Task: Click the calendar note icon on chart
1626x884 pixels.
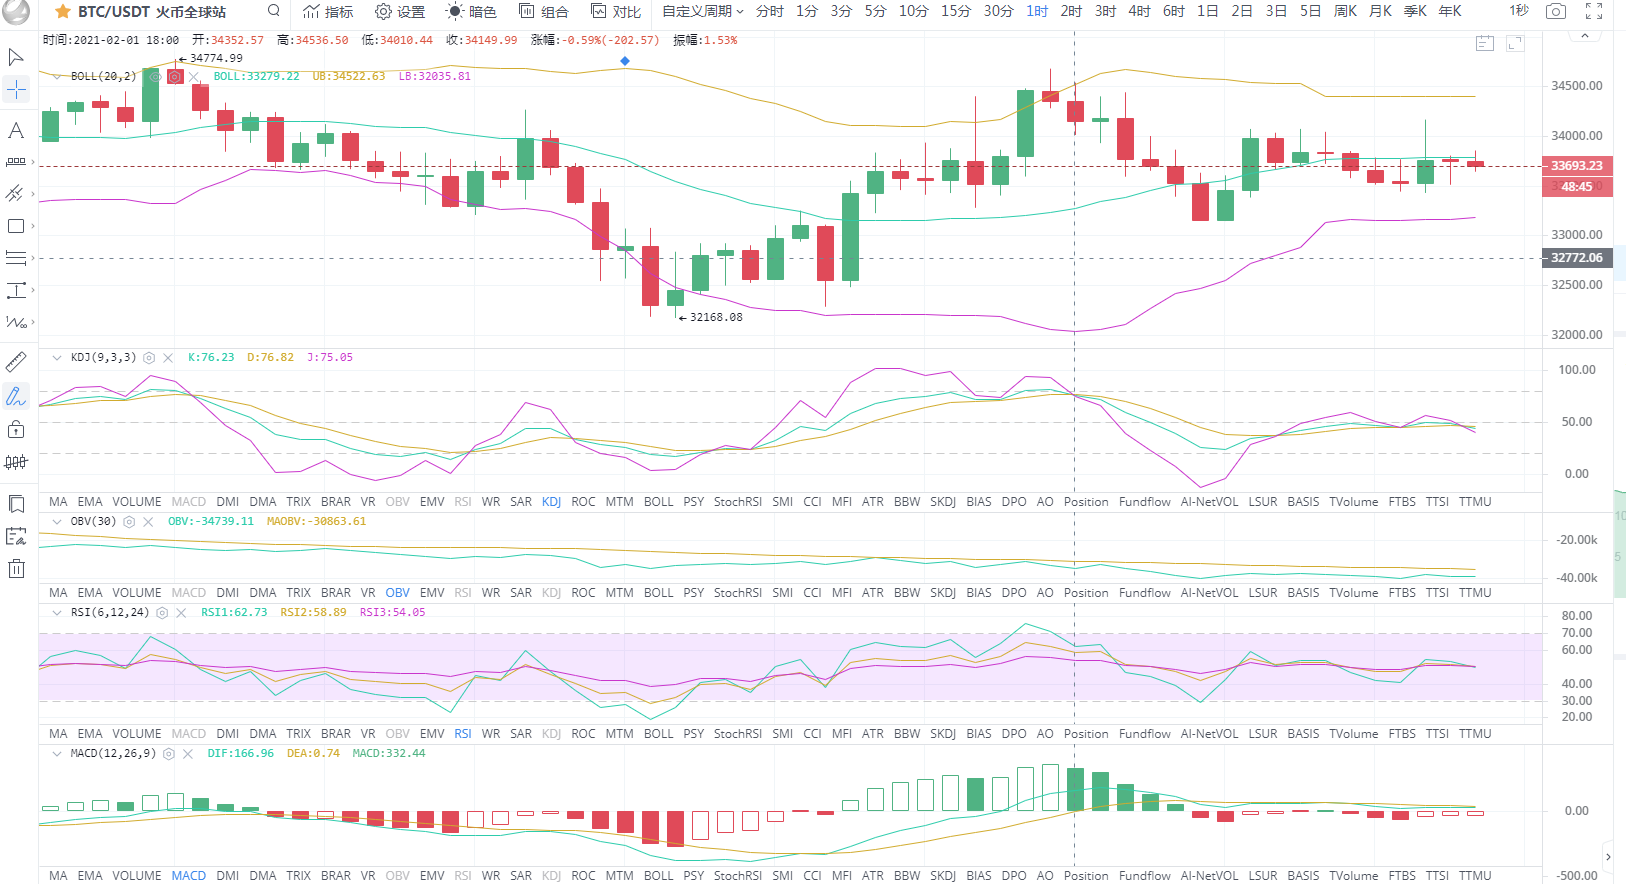Action: [1485, 43]
